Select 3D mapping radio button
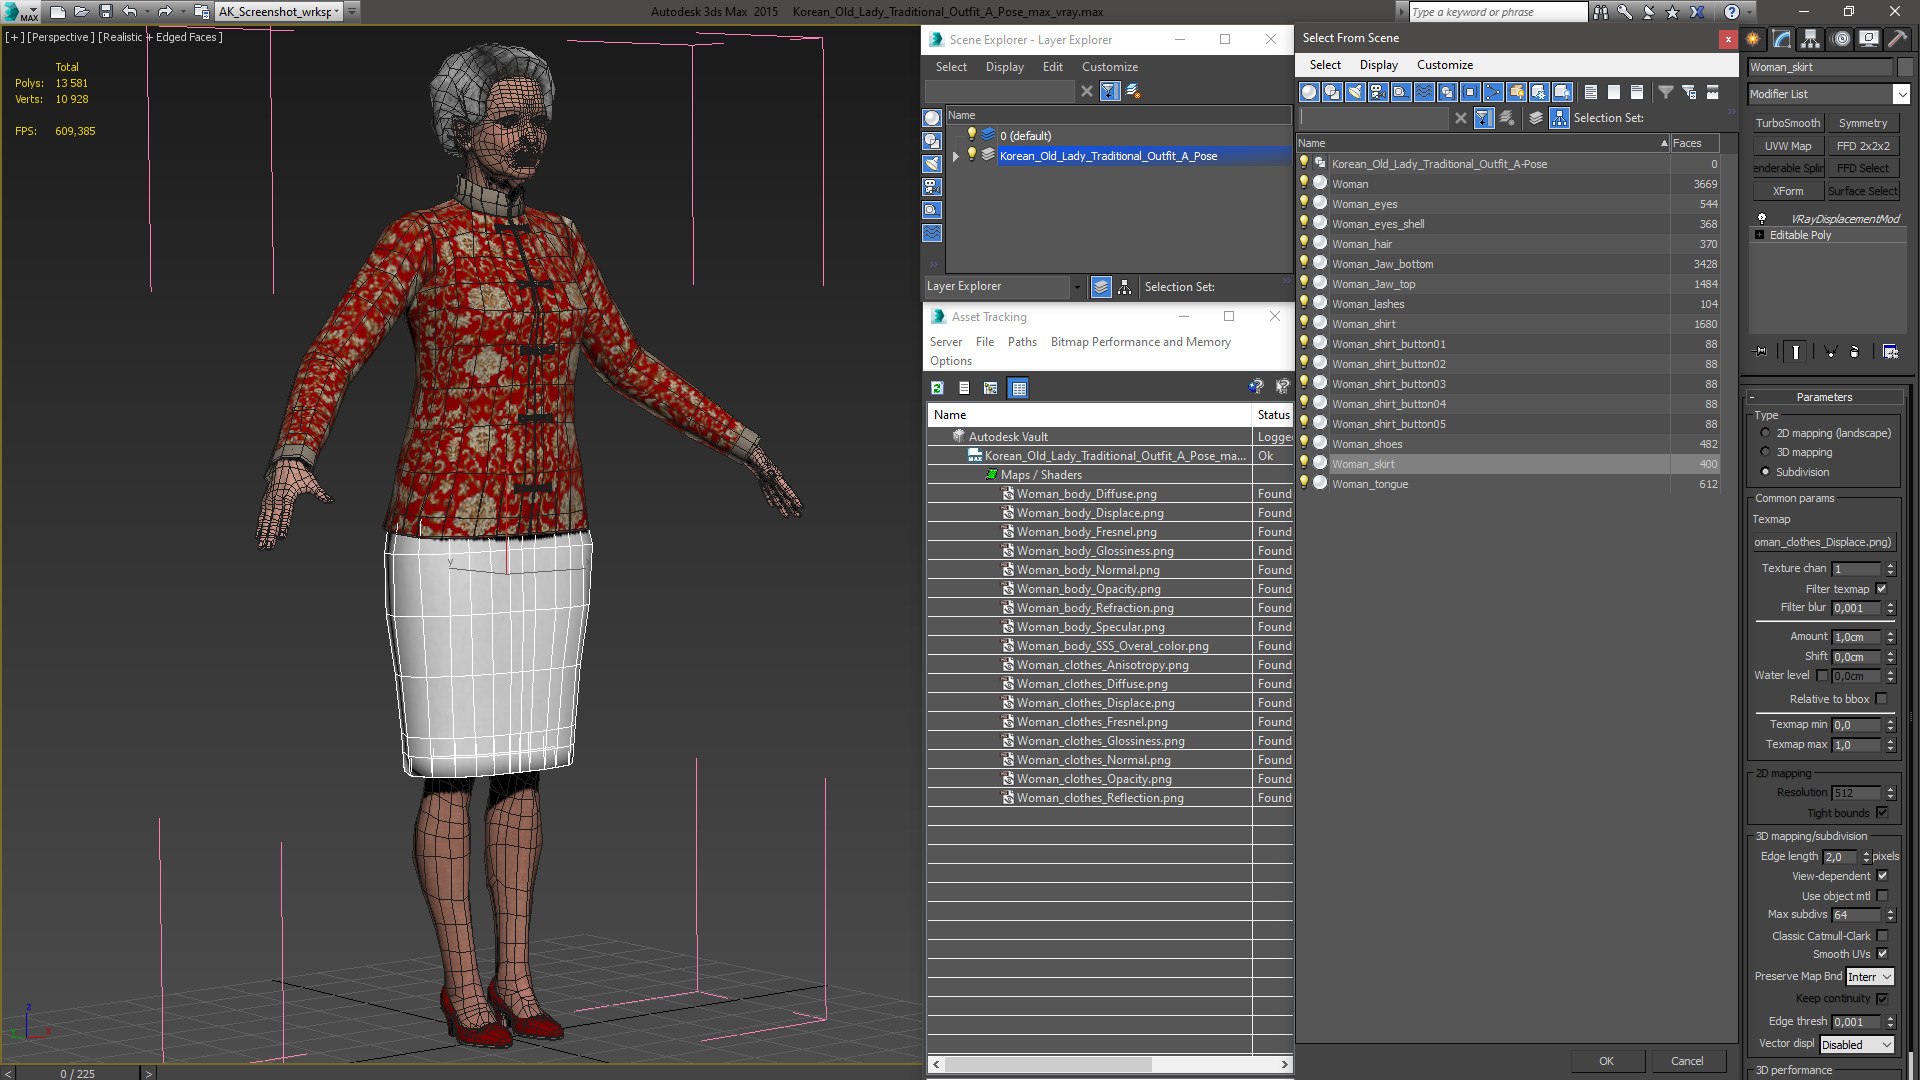This screenshot has width=1920, height=1080. pyautogui.click(x=1765, y=452)
